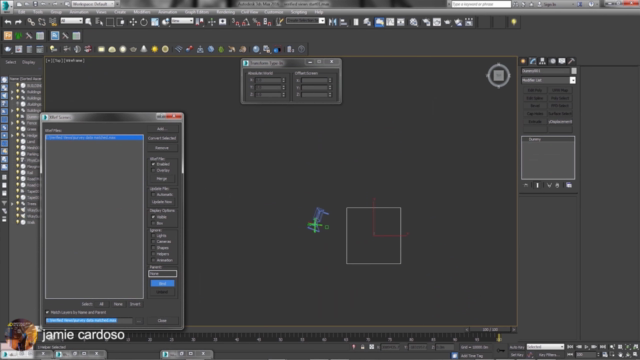The width and height of the screenshot is (640, 360).
Task: Toggle the Overlay checkbox
Action: click(x=153, y=170)
